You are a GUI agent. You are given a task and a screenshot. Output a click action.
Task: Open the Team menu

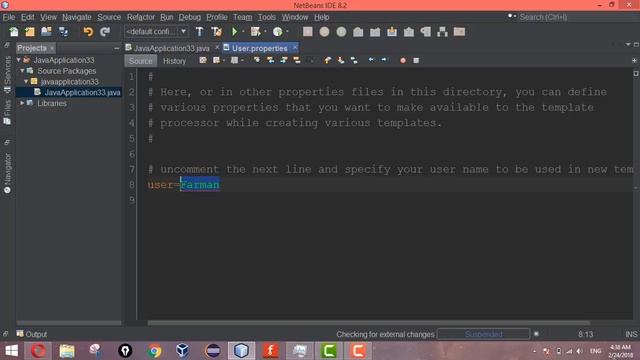coord(242,17)
